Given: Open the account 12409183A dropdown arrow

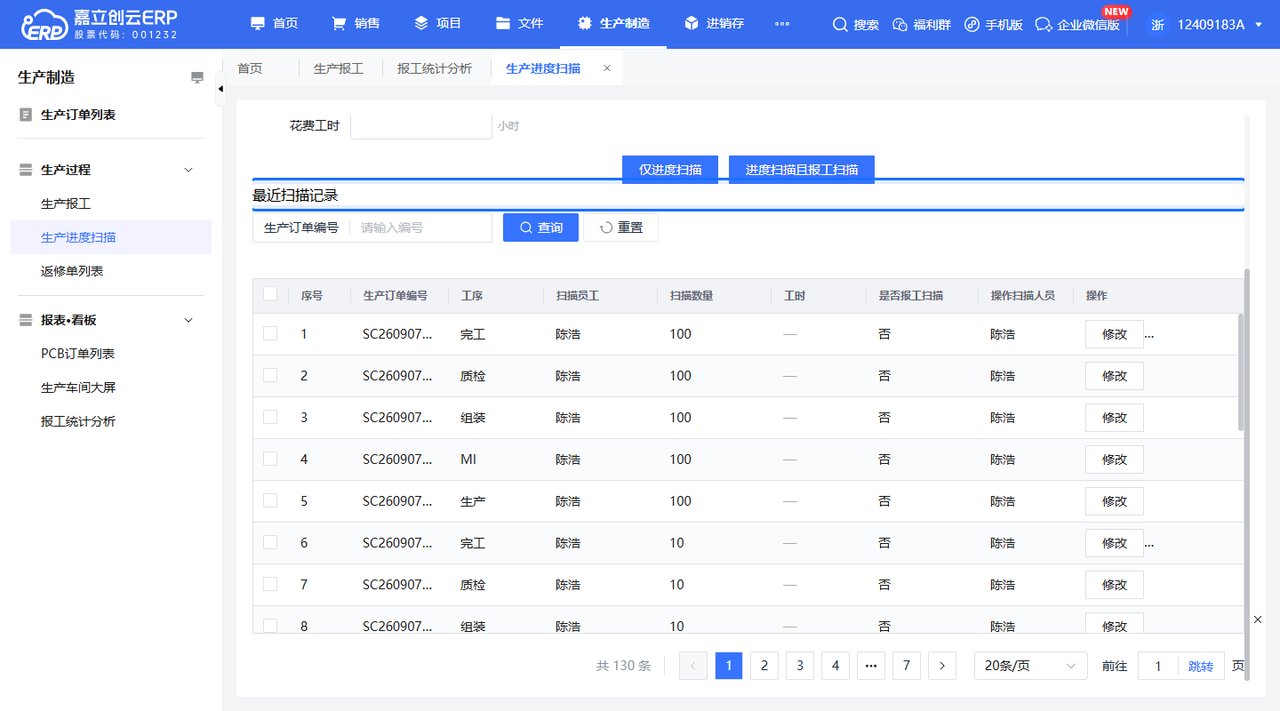Looking at the screenshot, I should 1258,25.
